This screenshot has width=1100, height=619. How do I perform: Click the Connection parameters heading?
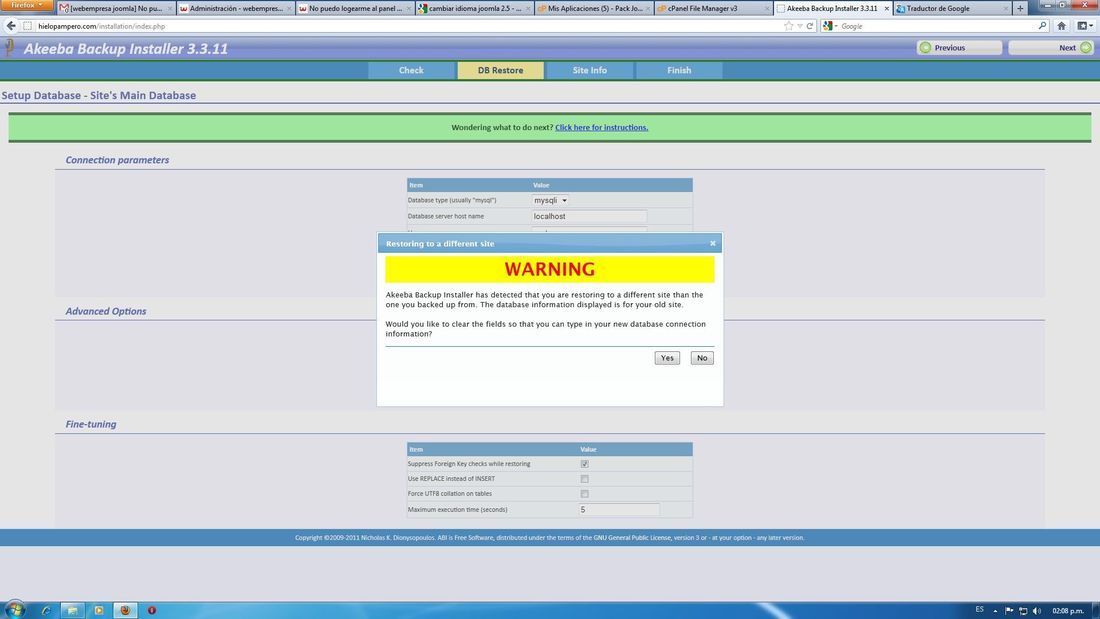[117, 160]
